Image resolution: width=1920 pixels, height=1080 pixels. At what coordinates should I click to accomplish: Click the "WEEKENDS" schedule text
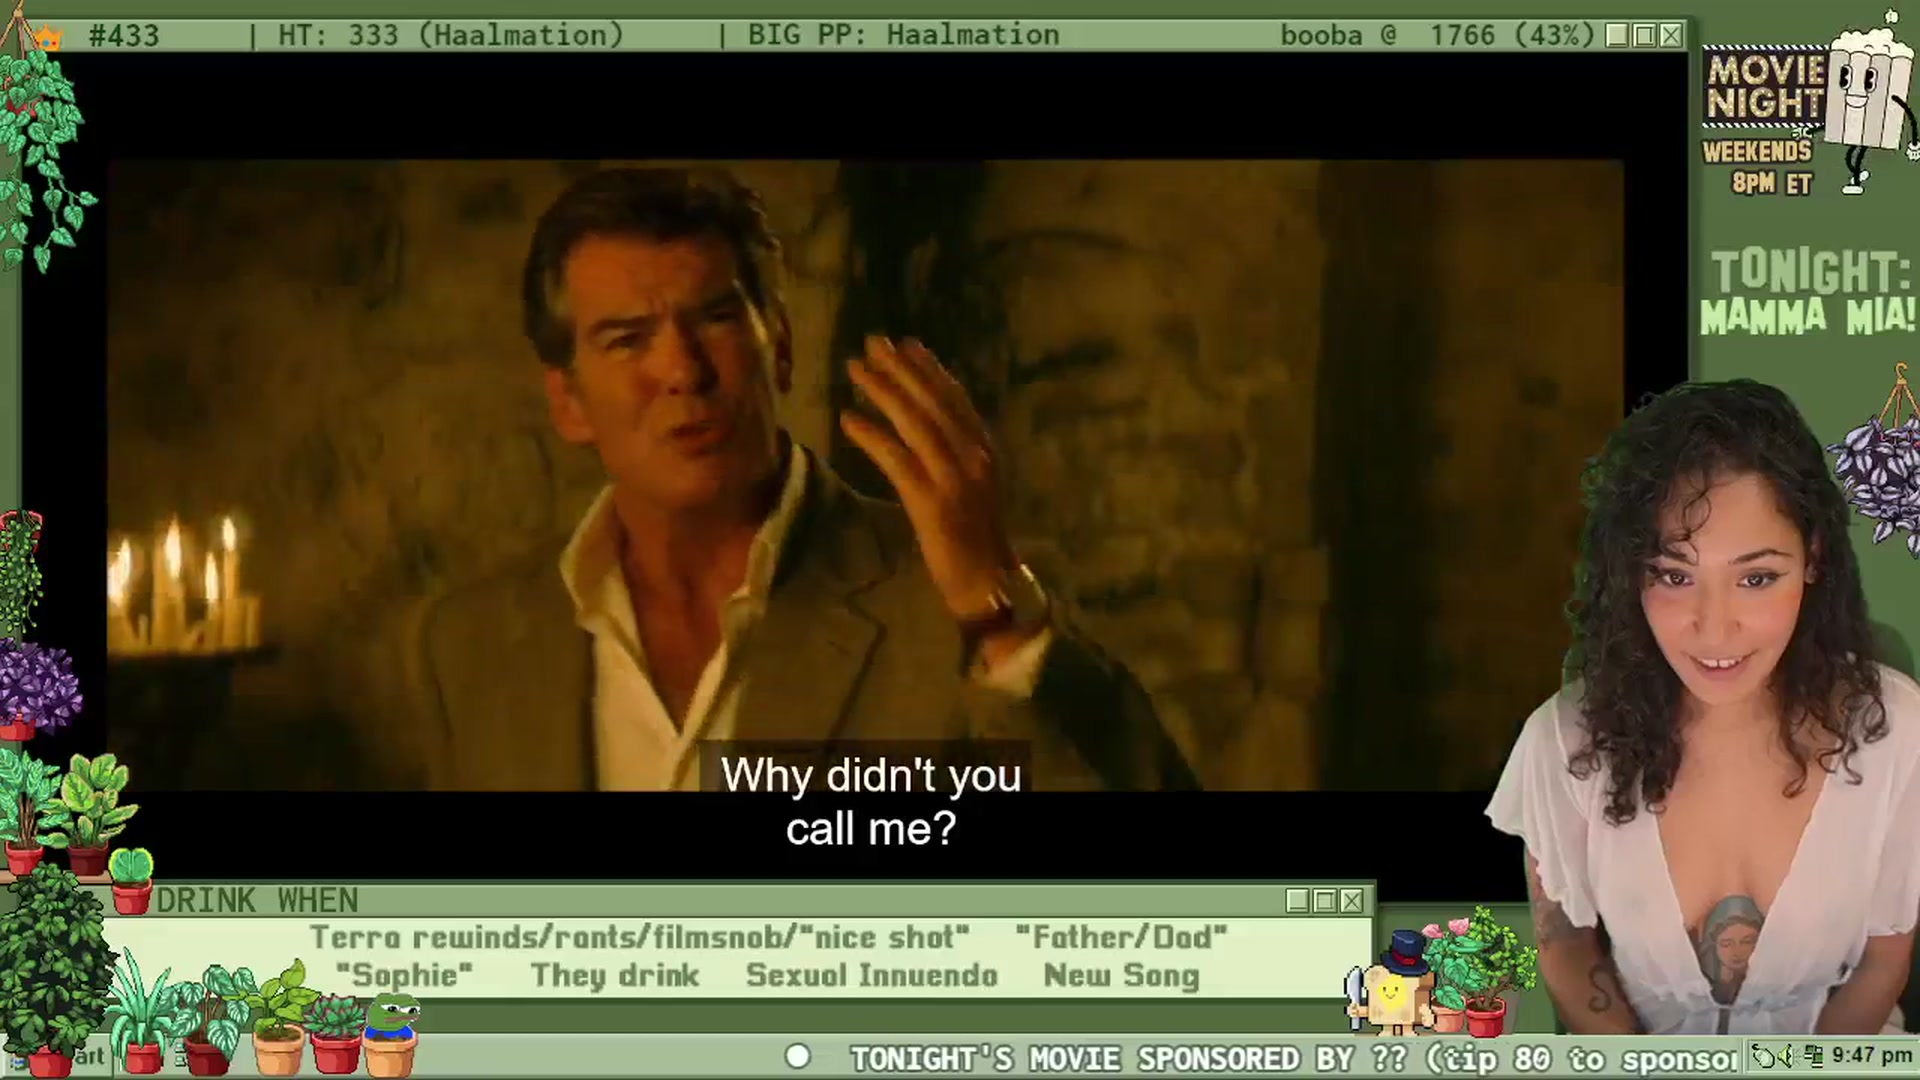pyautogui.click(x=1757, y=152)
